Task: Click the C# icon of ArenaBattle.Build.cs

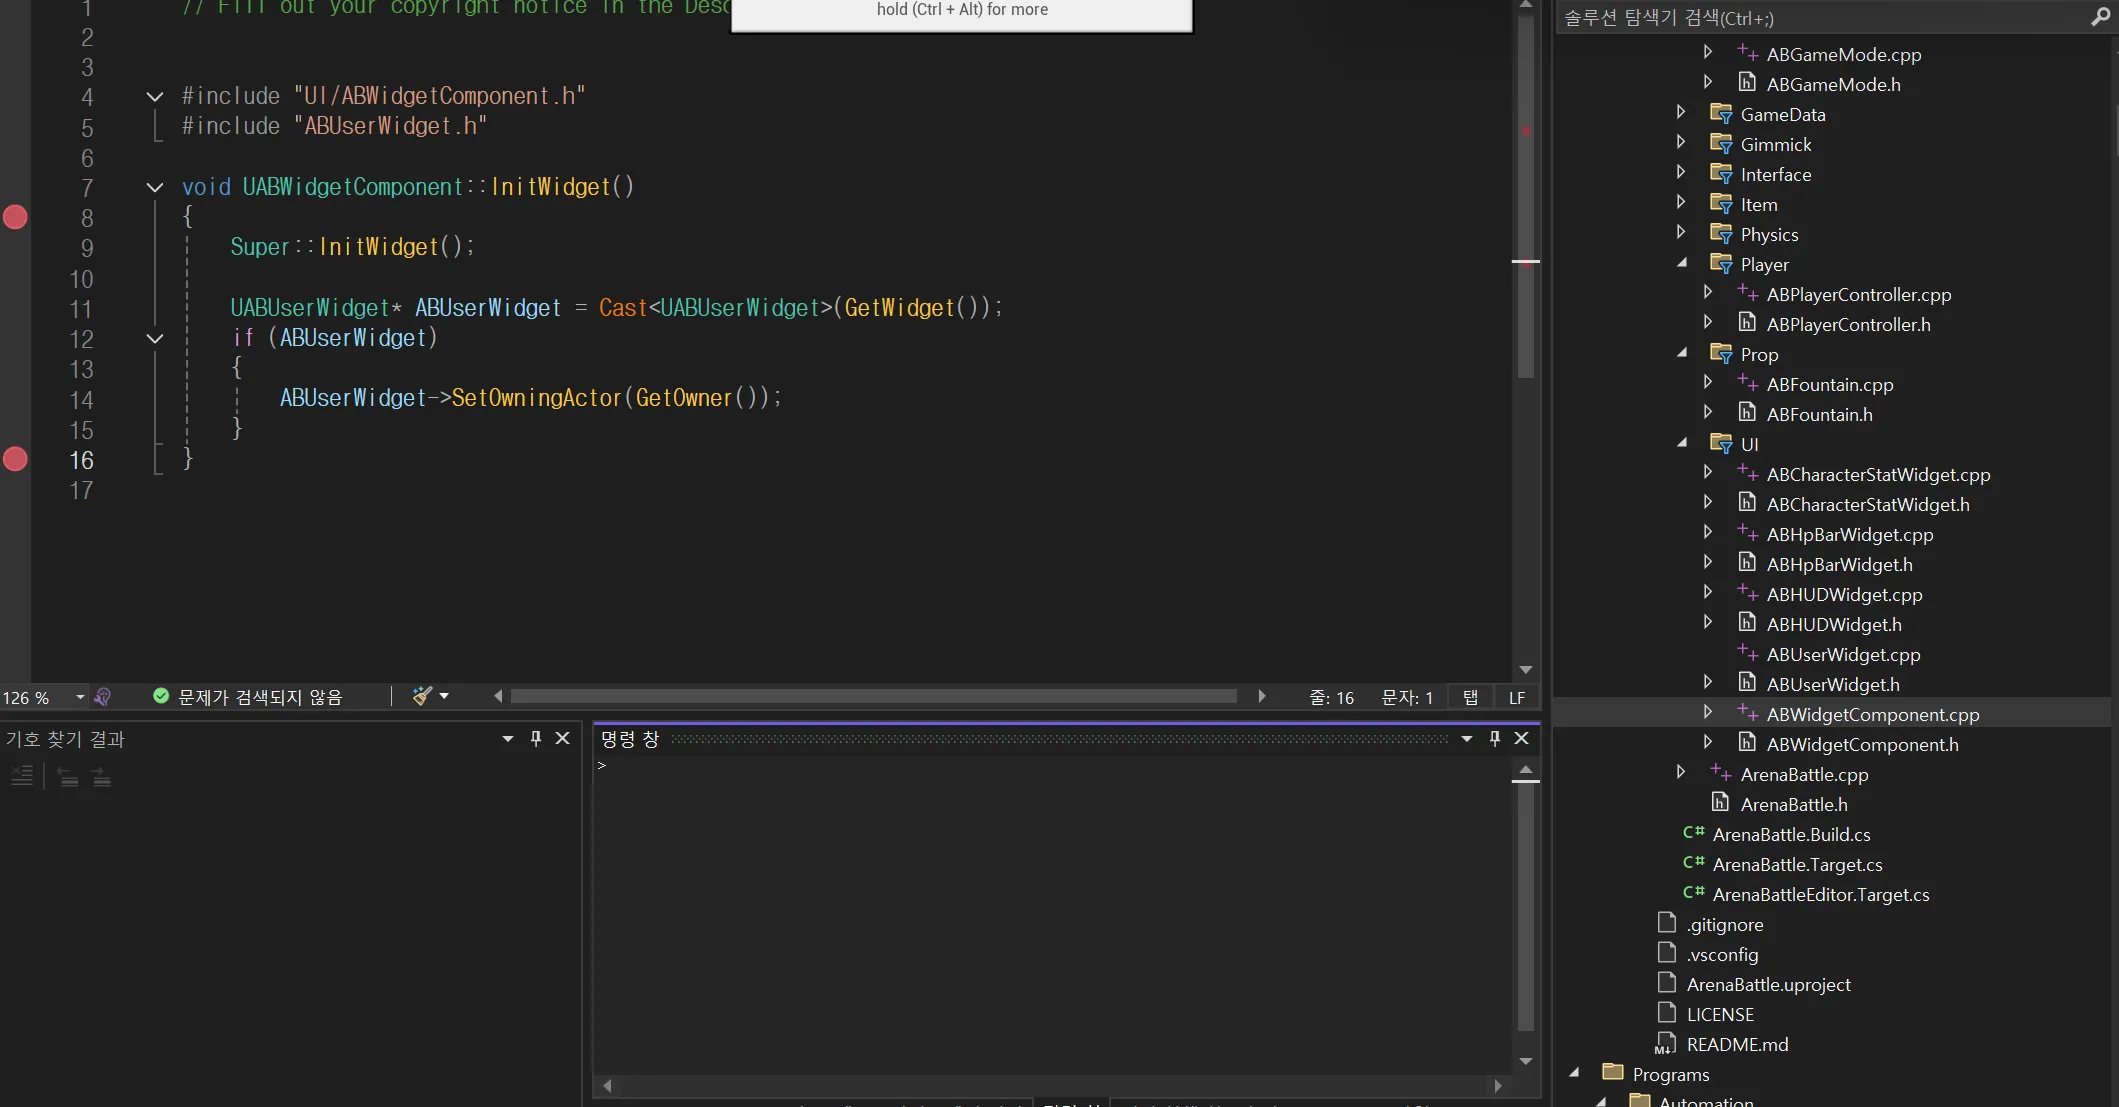Action: [1694, 833]
